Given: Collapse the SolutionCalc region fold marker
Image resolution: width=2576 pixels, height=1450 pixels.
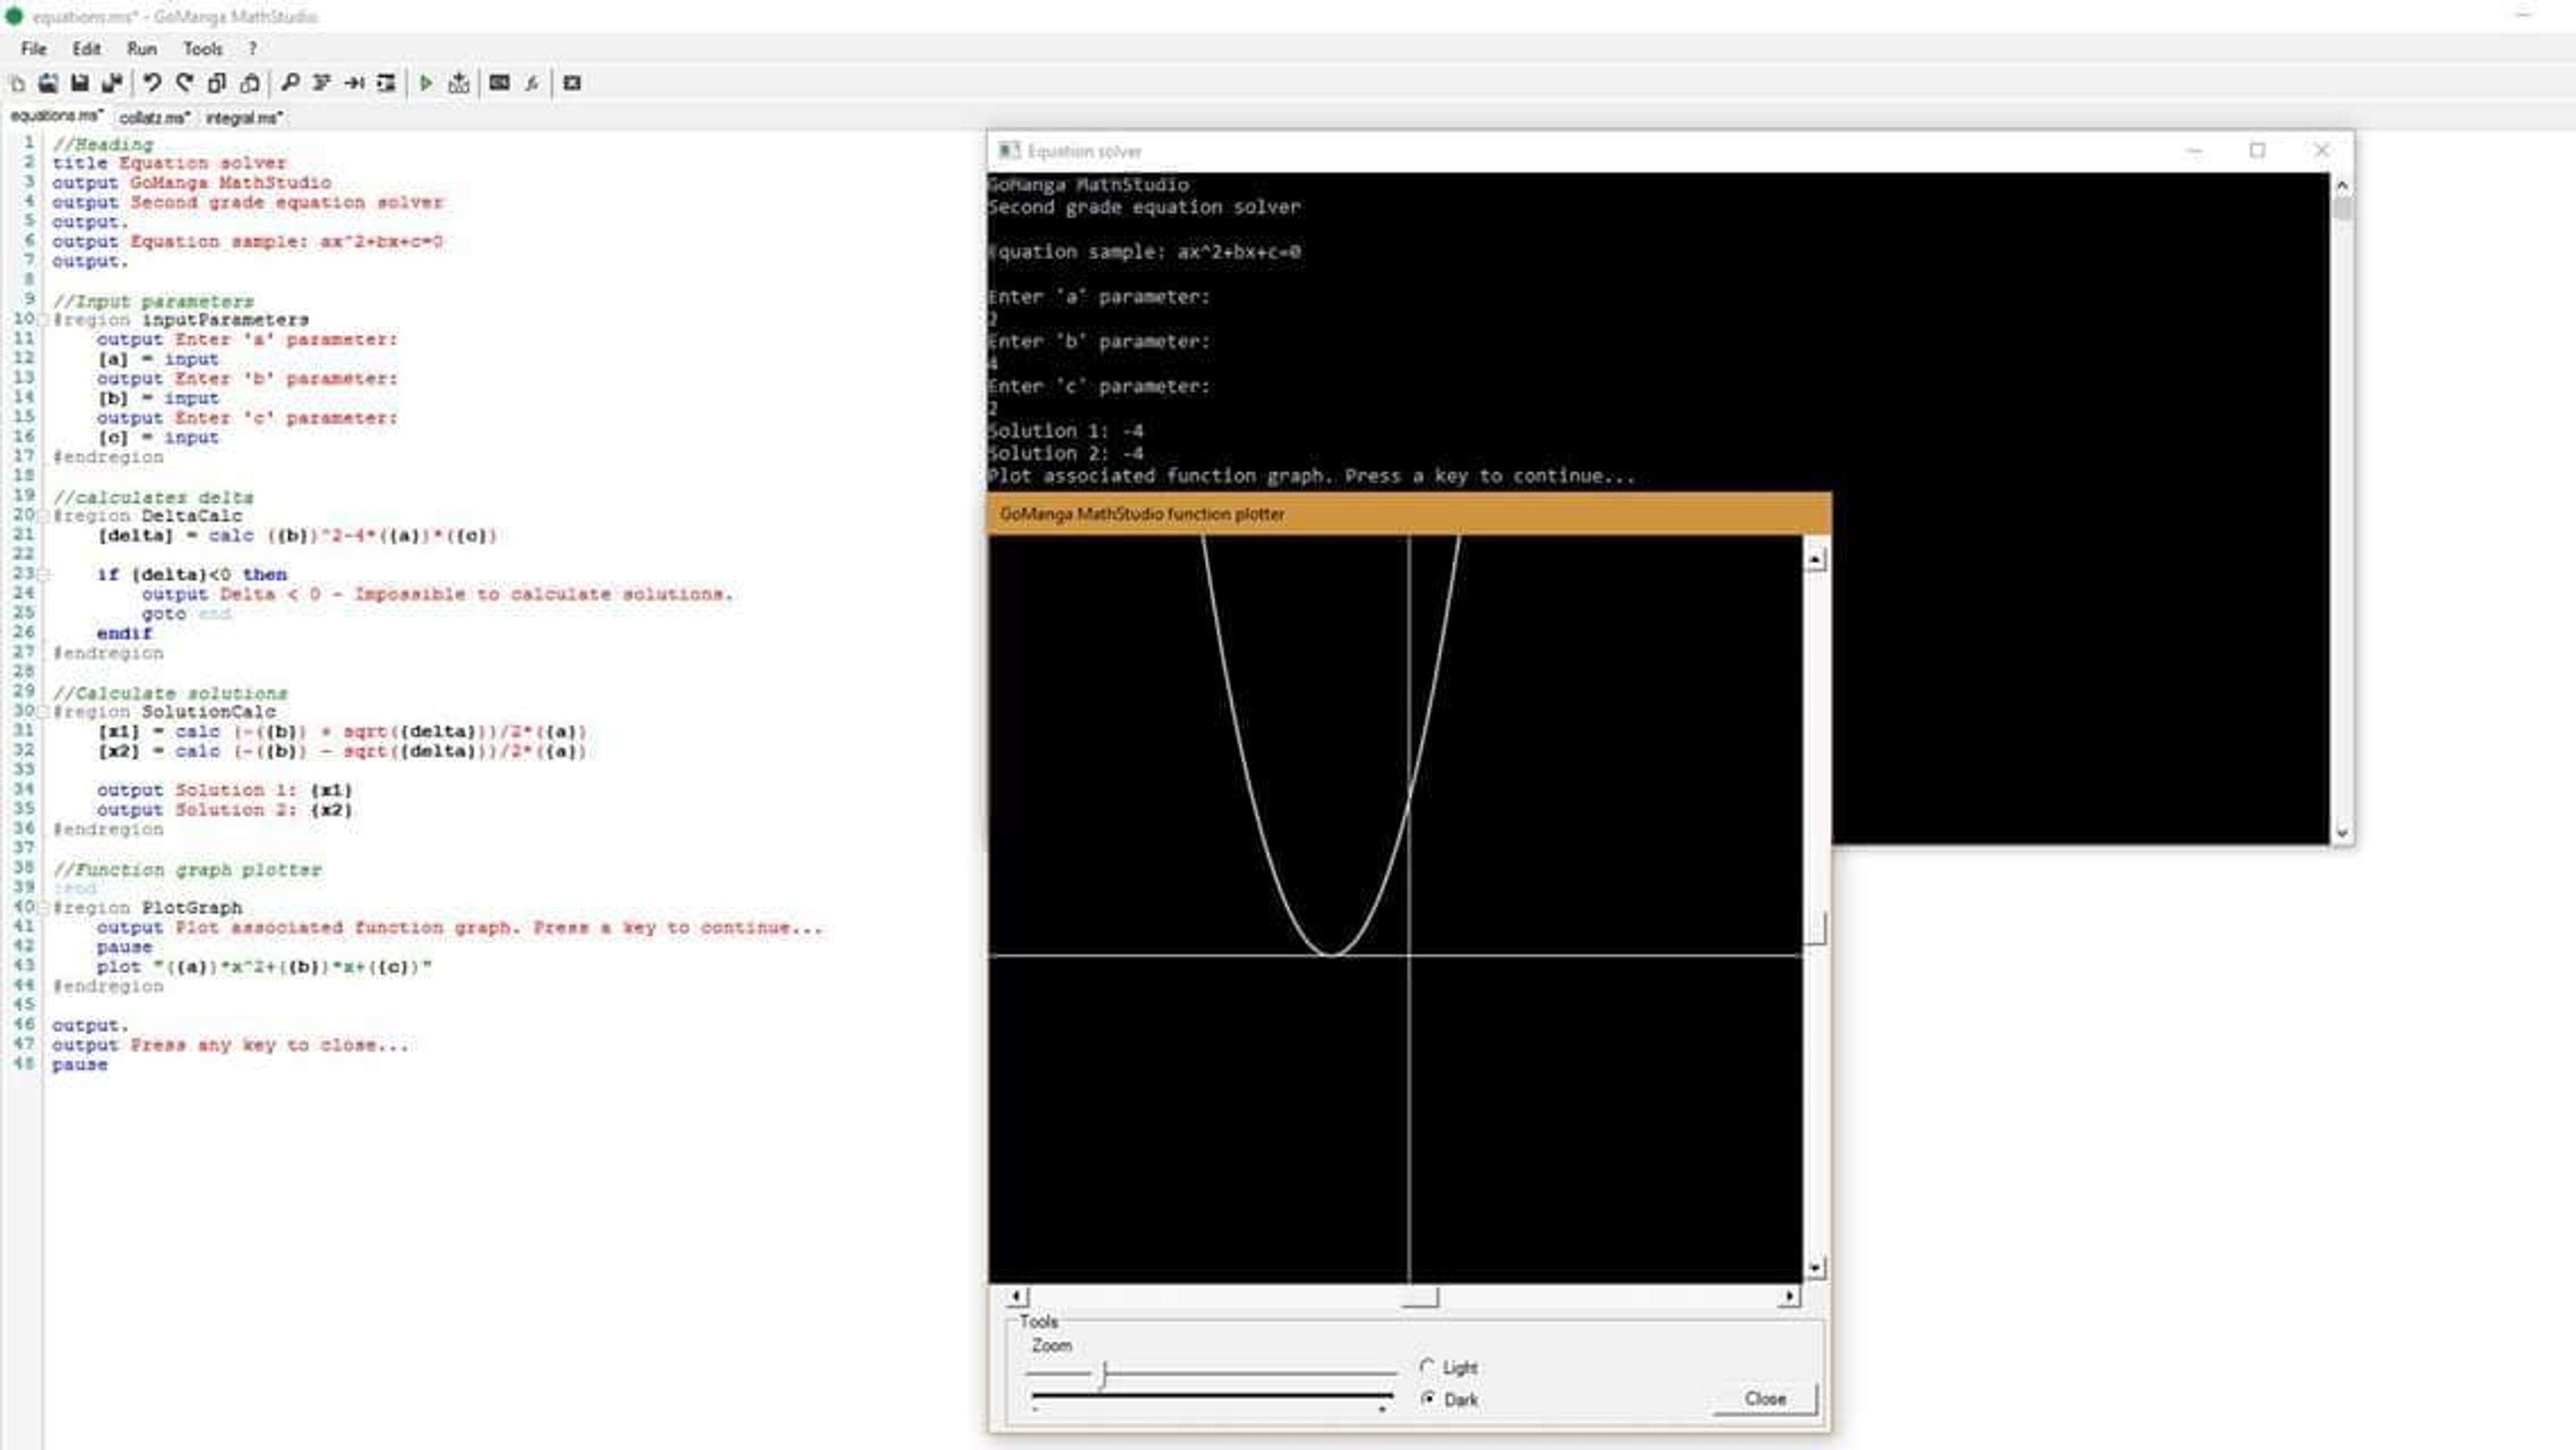Looking at the screenshot, I should point(44,712).
